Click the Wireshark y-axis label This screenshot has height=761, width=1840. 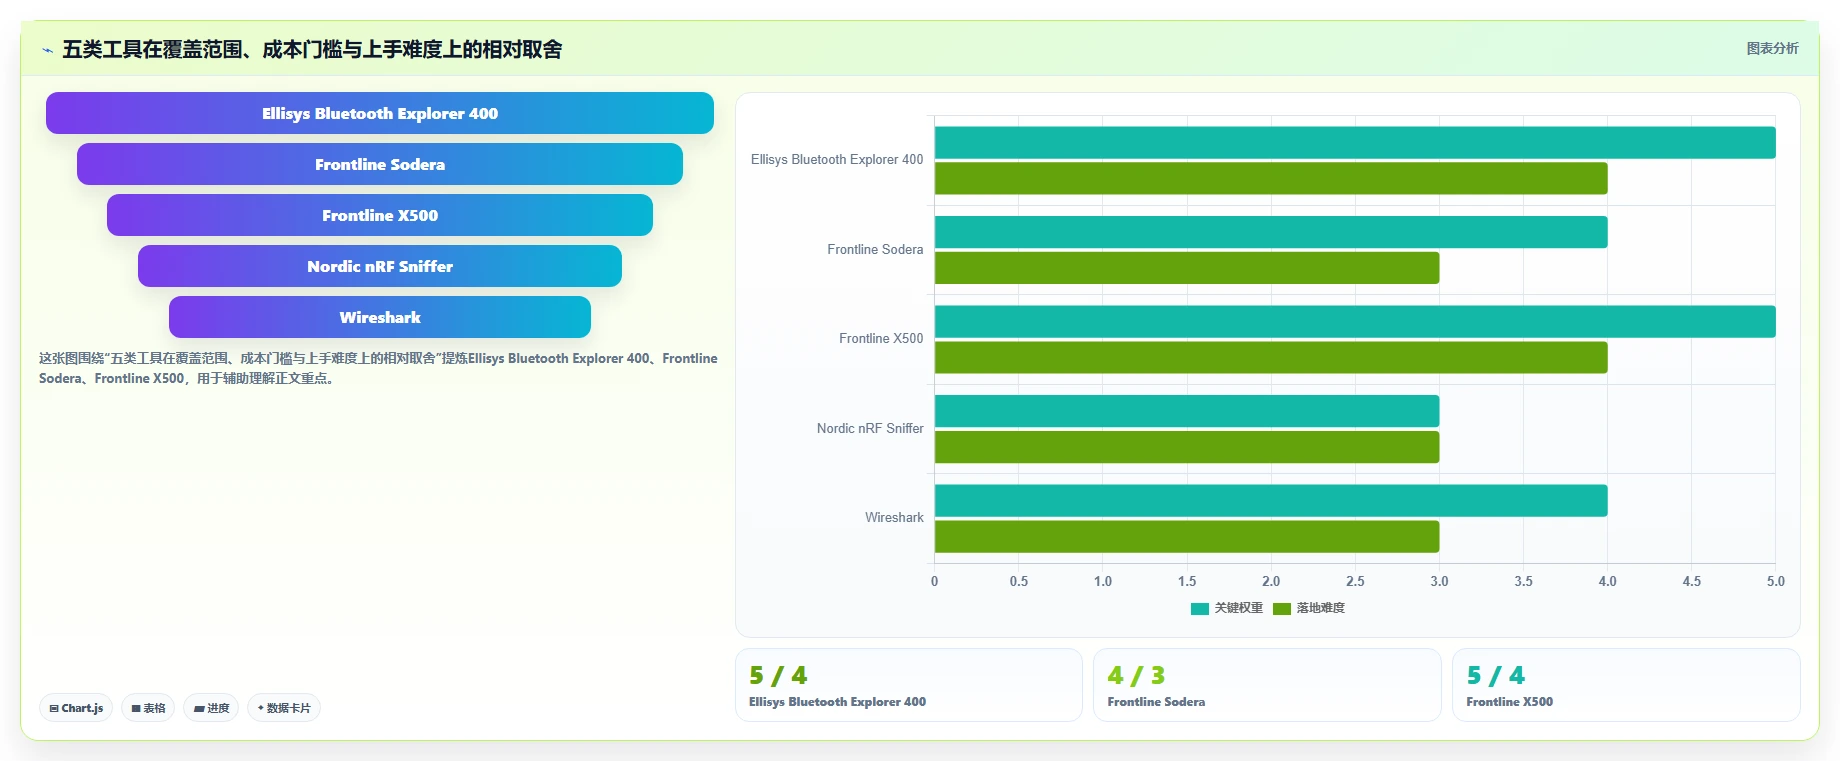point(894,517)
